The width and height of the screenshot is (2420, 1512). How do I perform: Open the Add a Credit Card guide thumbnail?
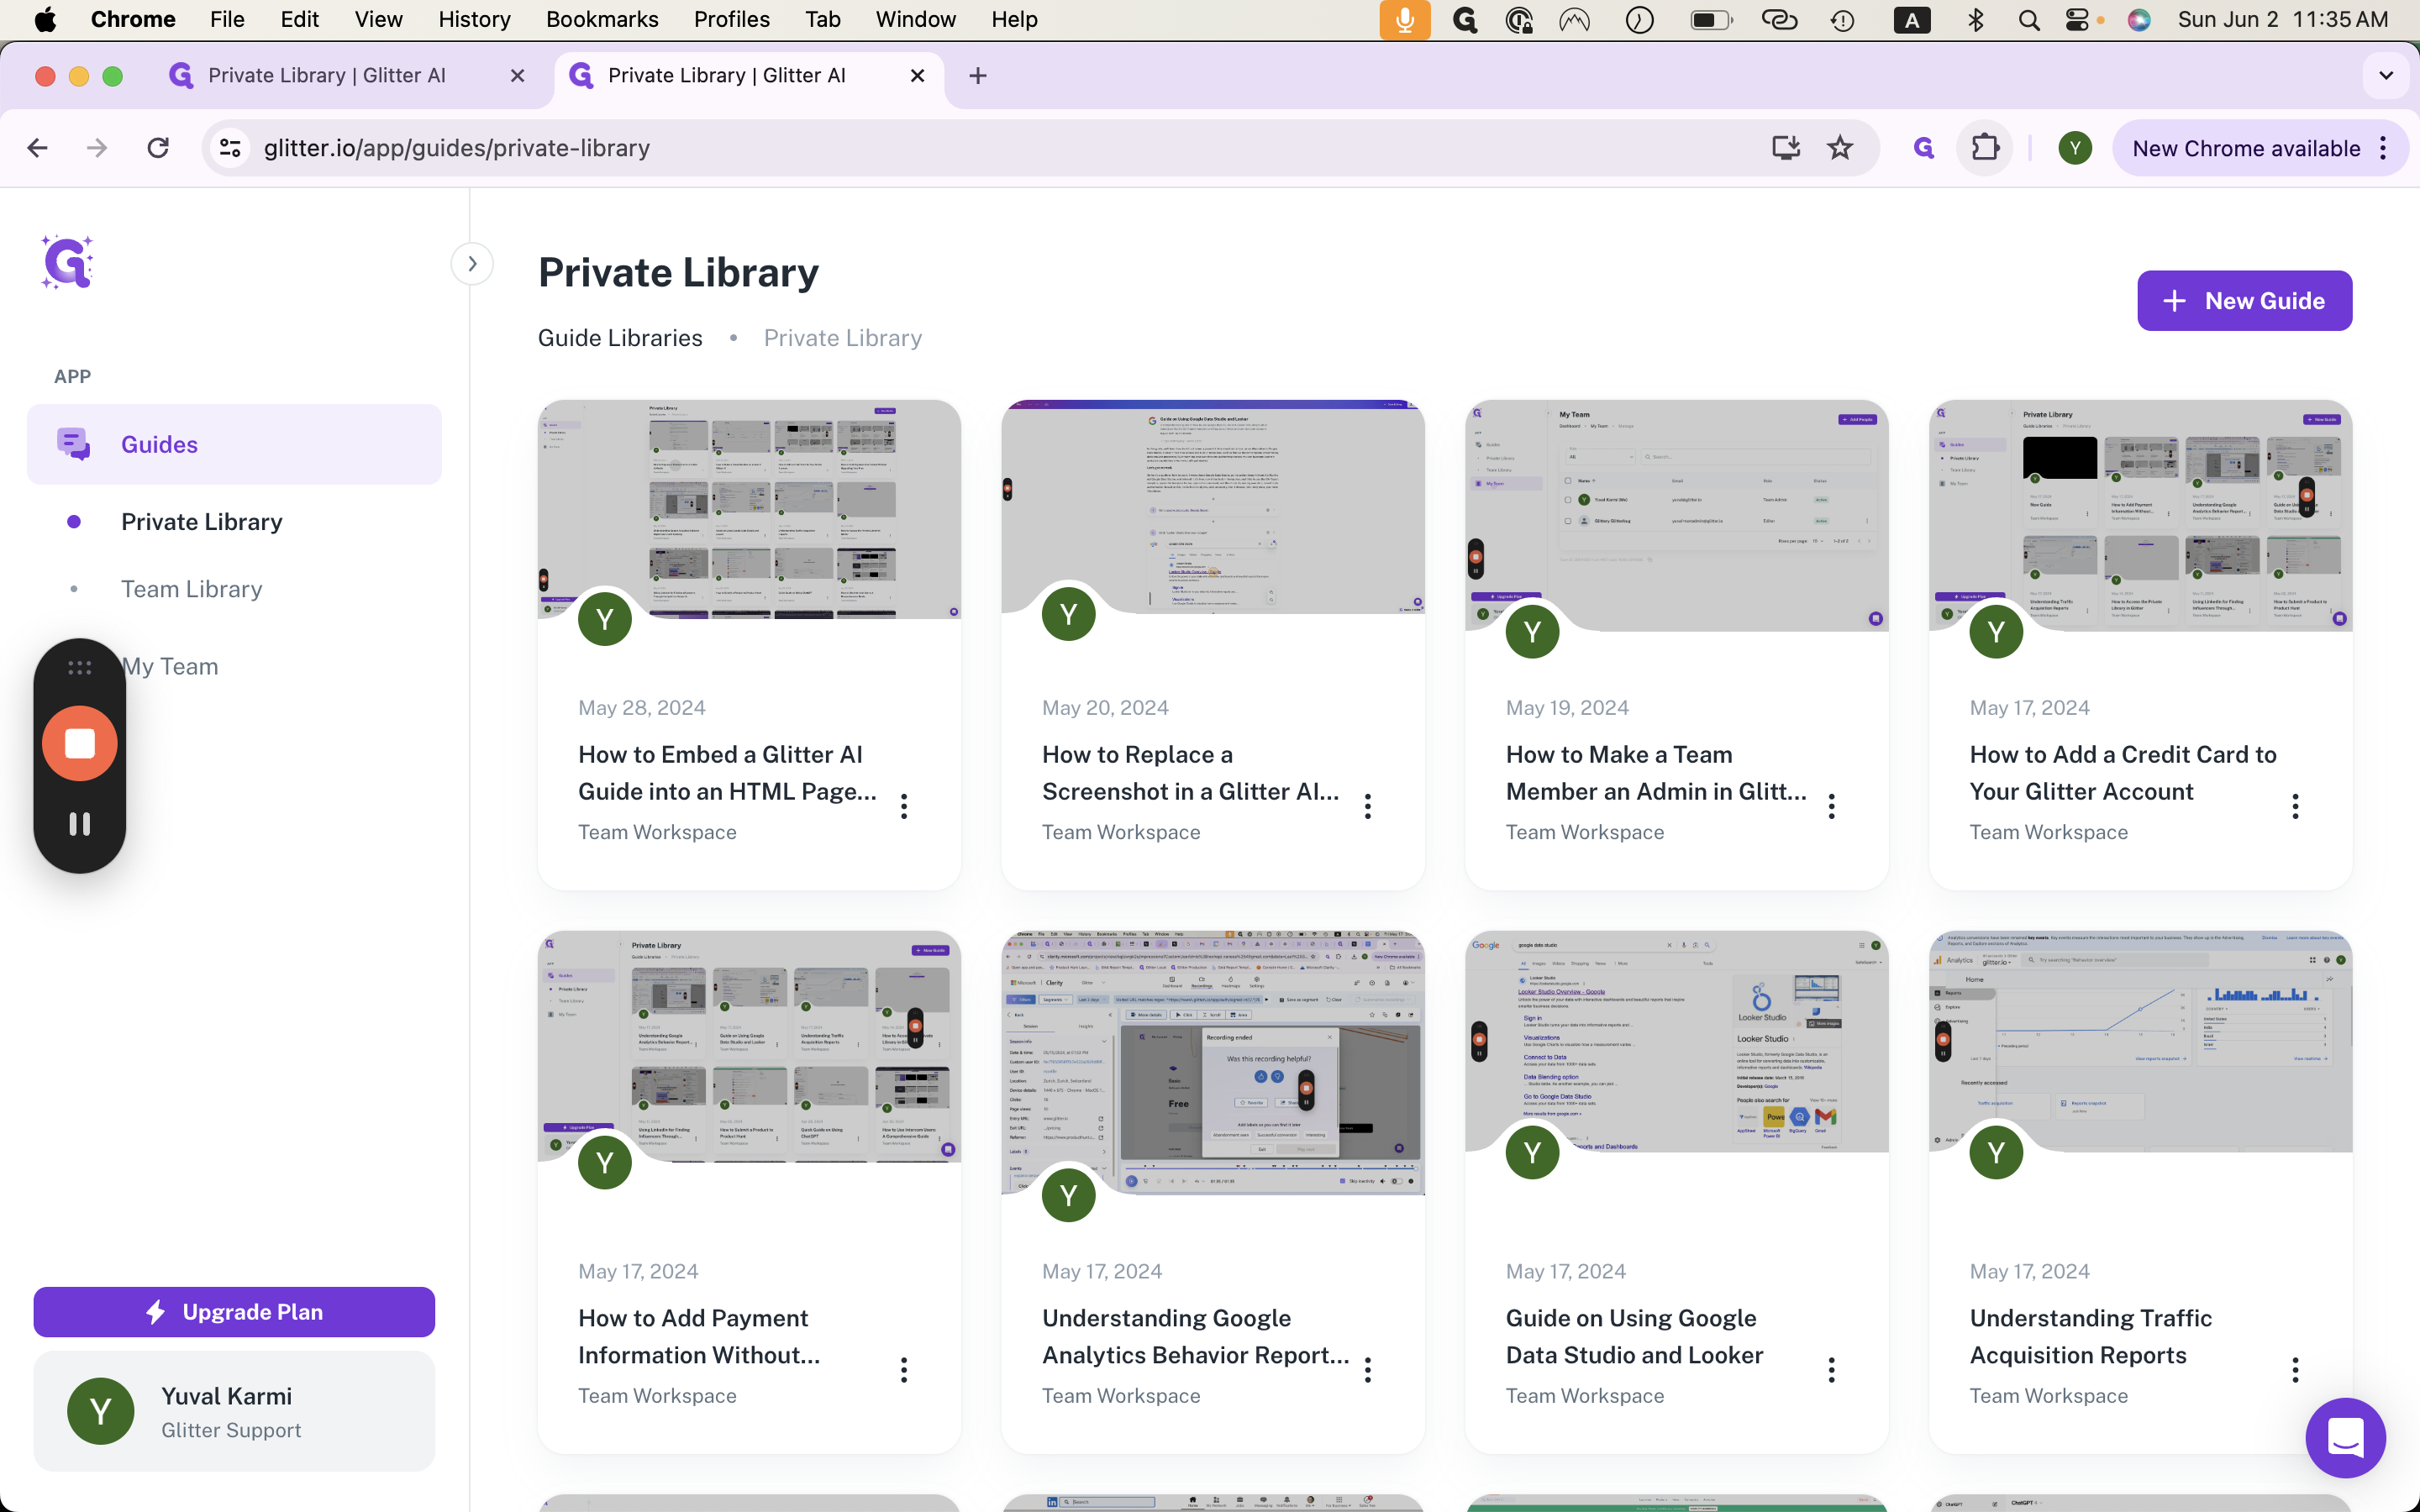[2141, 515]
